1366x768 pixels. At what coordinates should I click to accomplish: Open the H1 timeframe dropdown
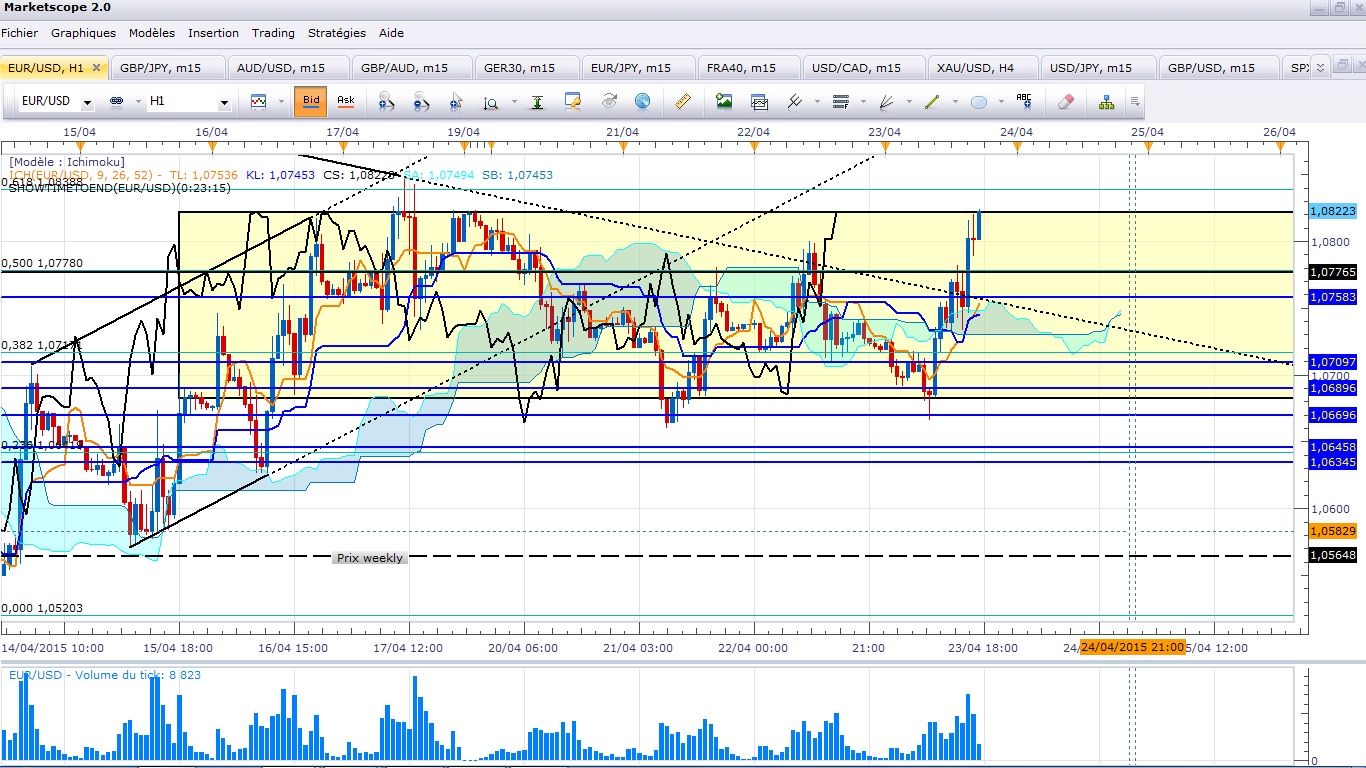(224, 103)
